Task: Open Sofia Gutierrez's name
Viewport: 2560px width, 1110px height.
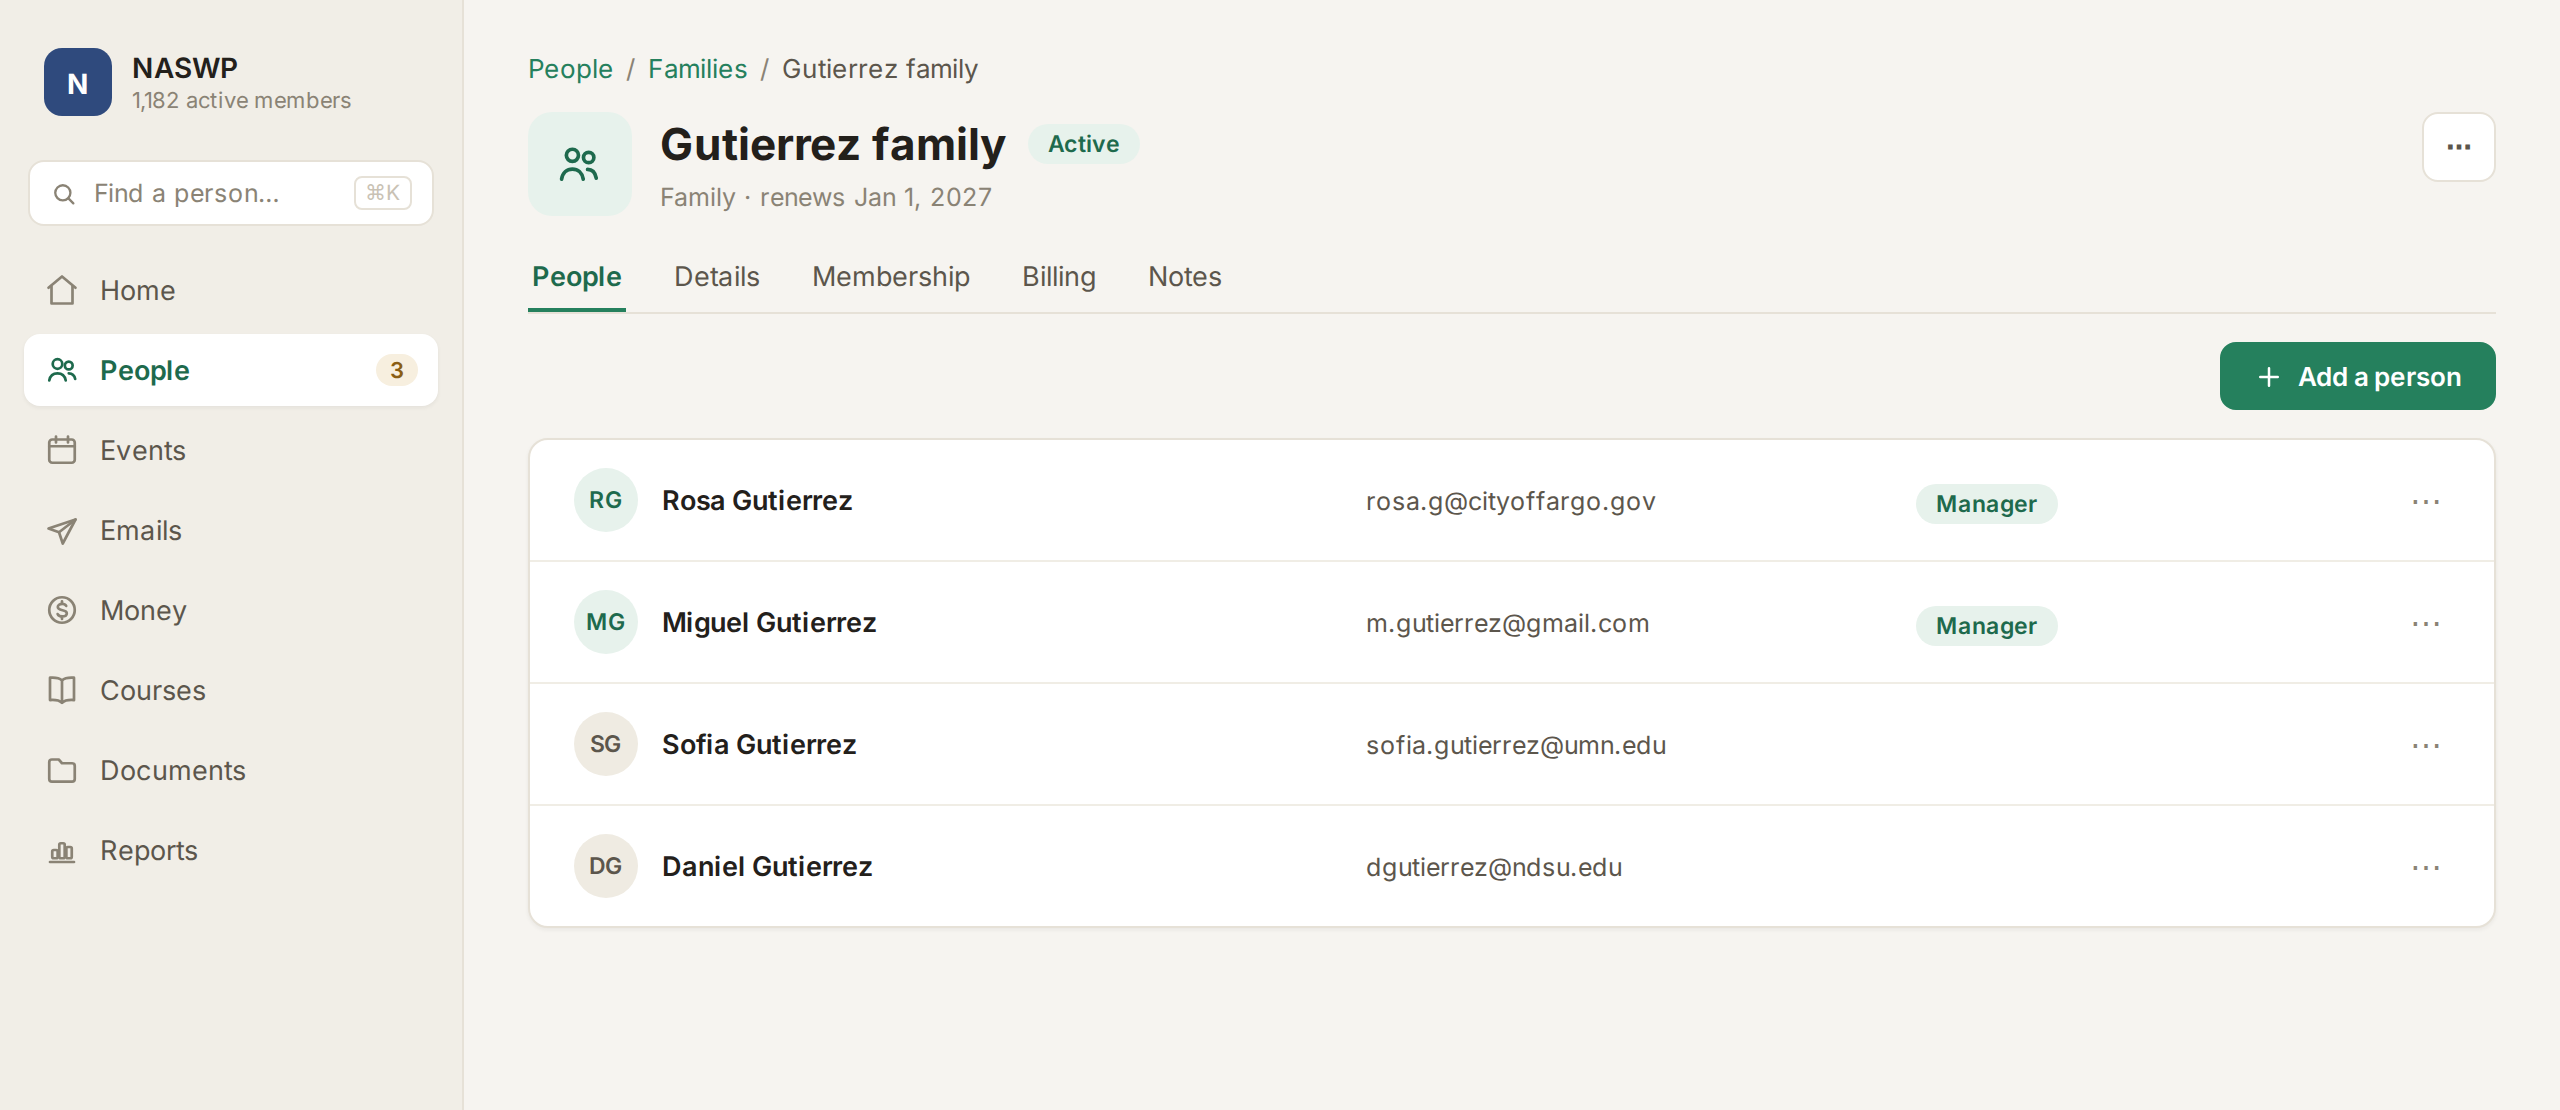Action: [759, 745]
